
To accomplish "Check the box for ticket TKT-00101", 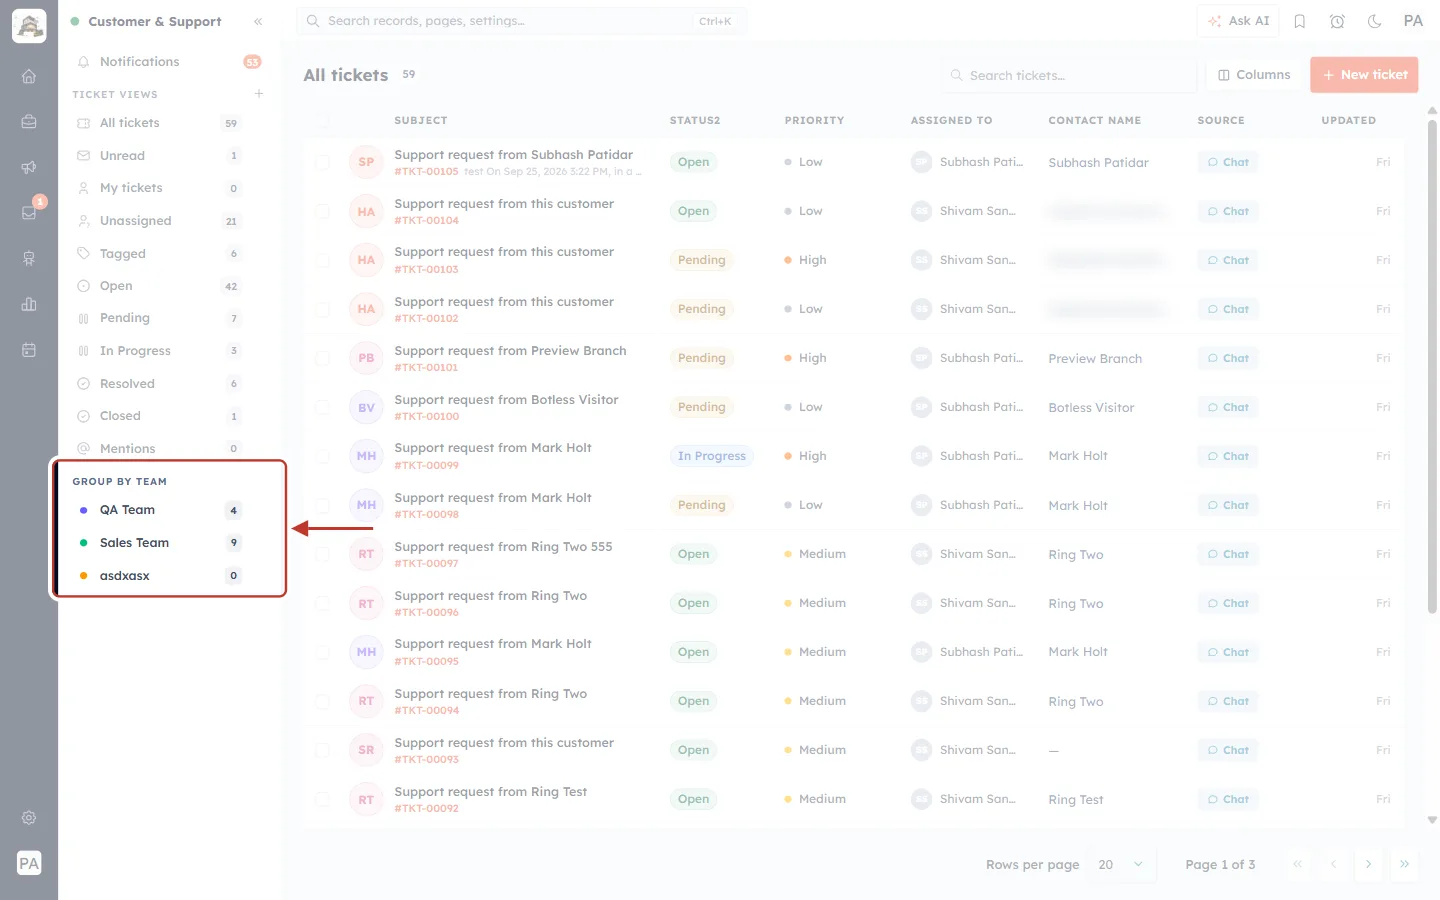I will [322, 358].
